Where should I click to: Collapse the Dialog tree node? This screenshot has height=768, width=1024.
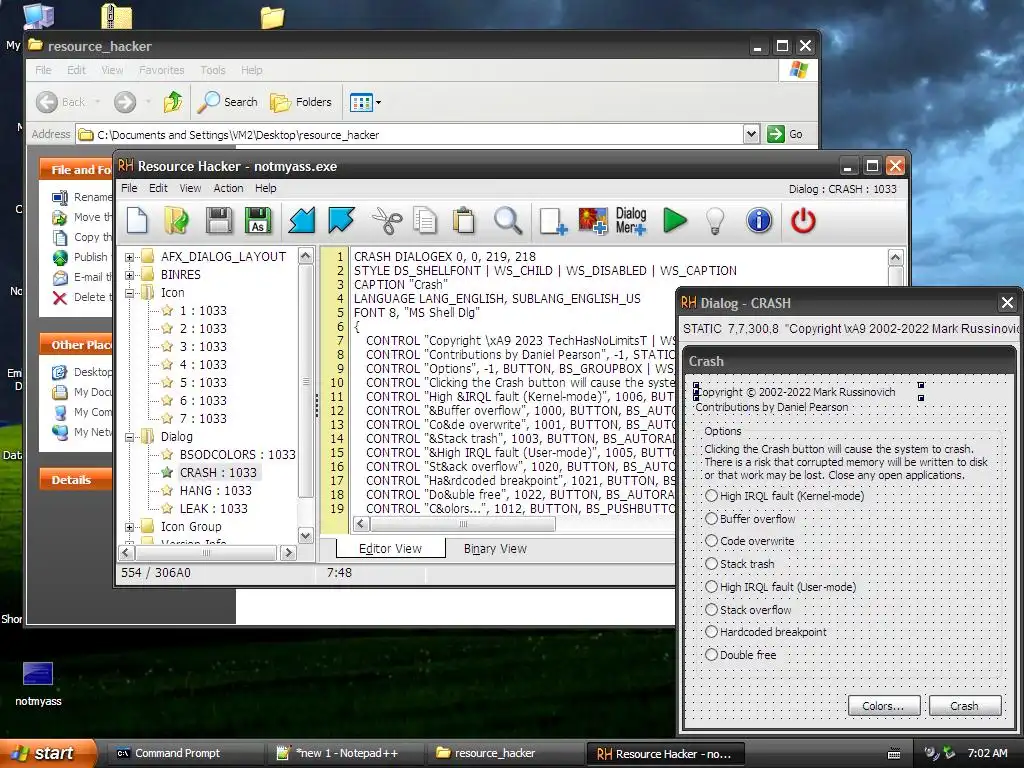pos(129,437)
